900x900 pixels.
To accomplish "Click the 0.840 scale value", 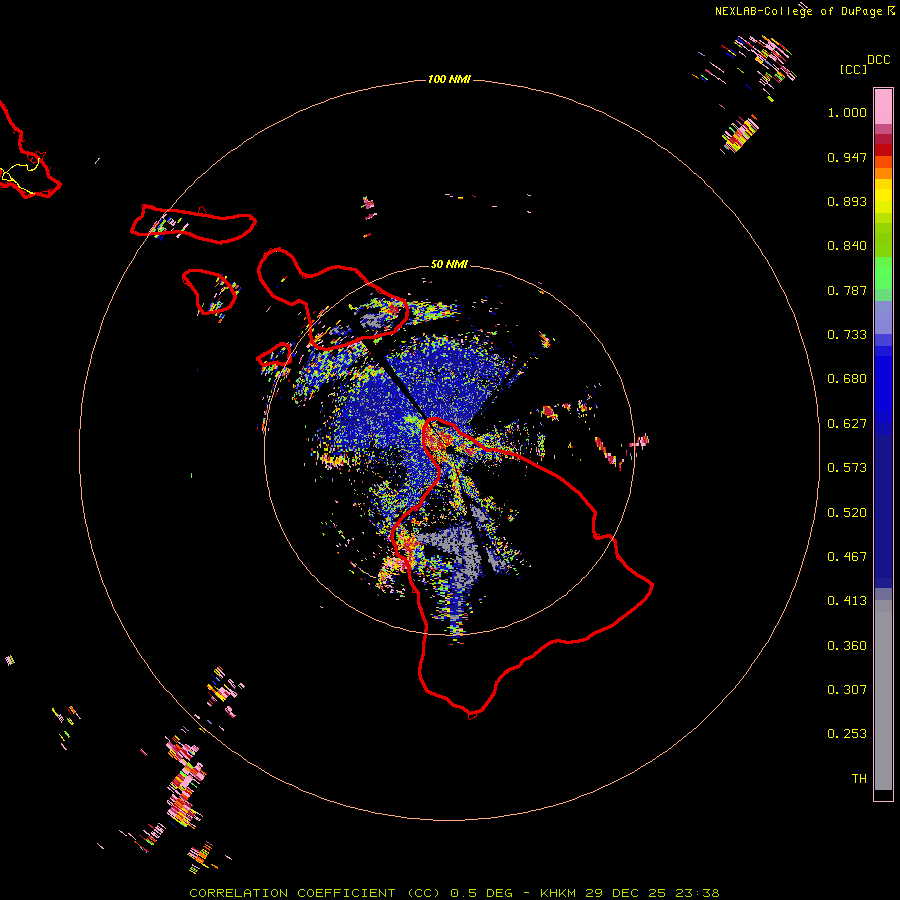I will point(847,246).
